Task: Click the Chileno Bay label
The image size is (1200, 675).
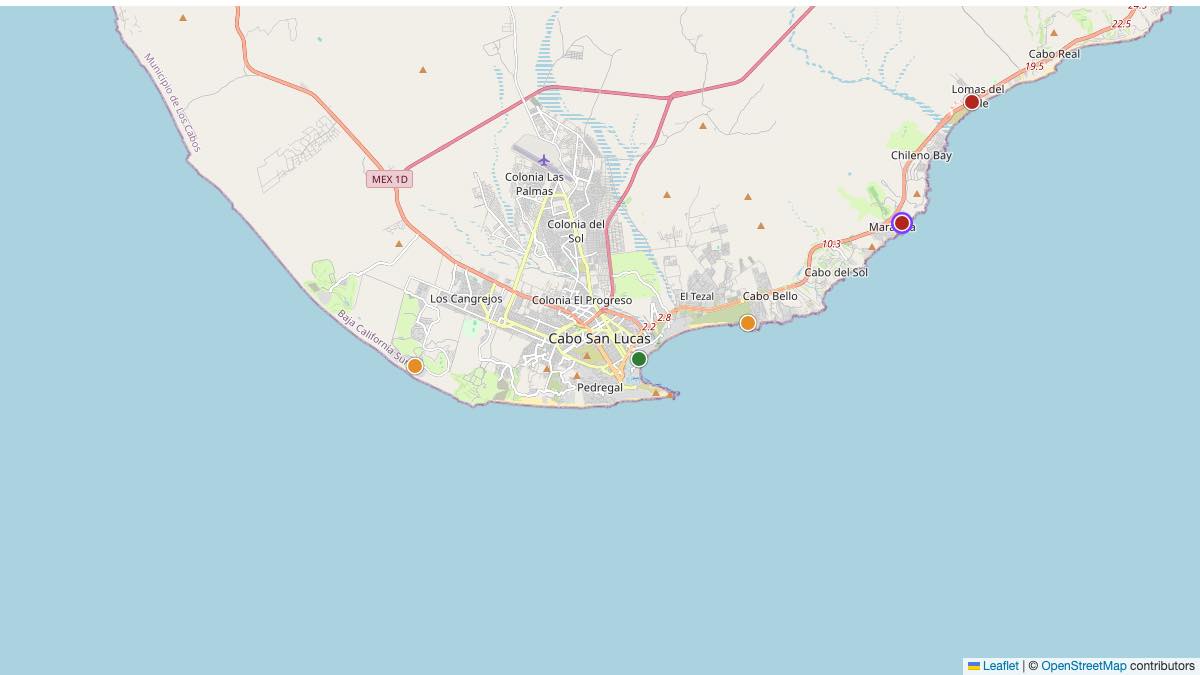Action: coord(921,155)
